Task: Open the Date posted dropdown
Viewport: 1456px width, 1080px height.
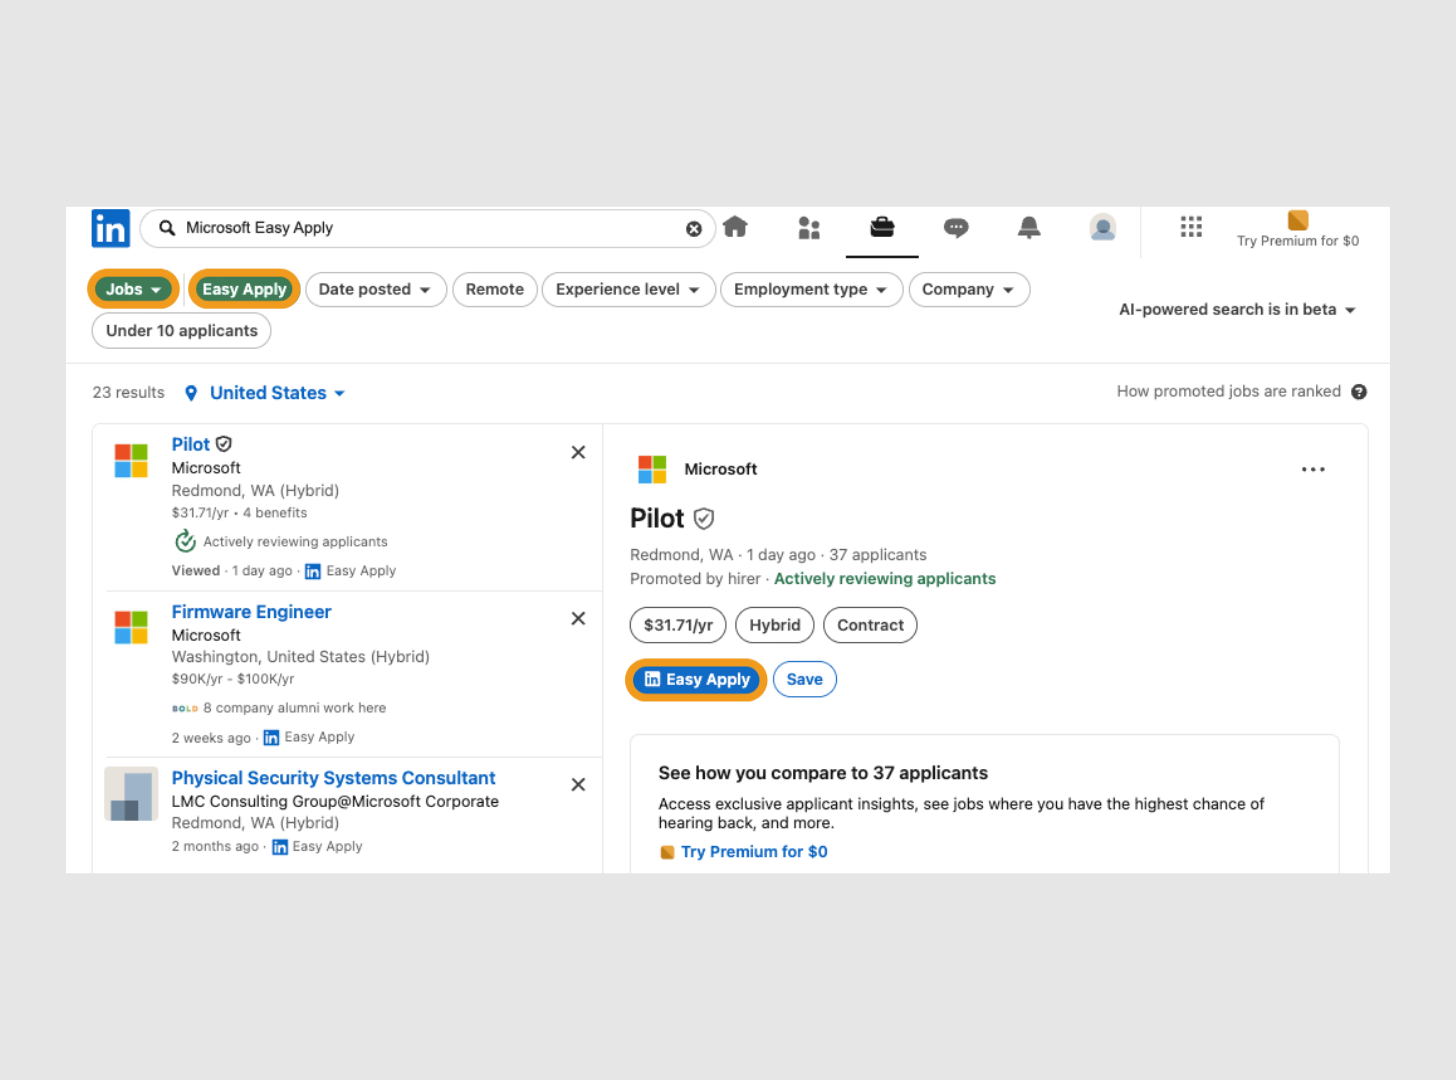Action: tap(375, 290)
